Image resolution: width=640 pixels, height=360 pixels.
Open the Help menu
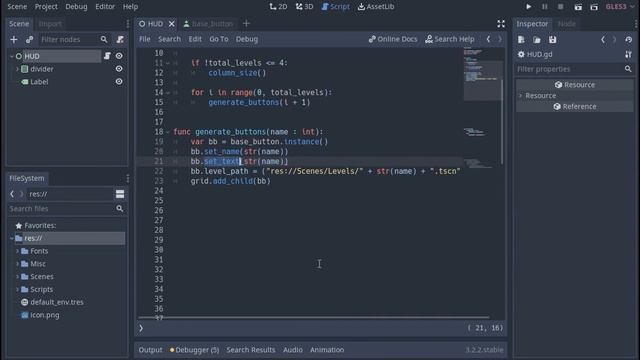(x=130, y=7)
